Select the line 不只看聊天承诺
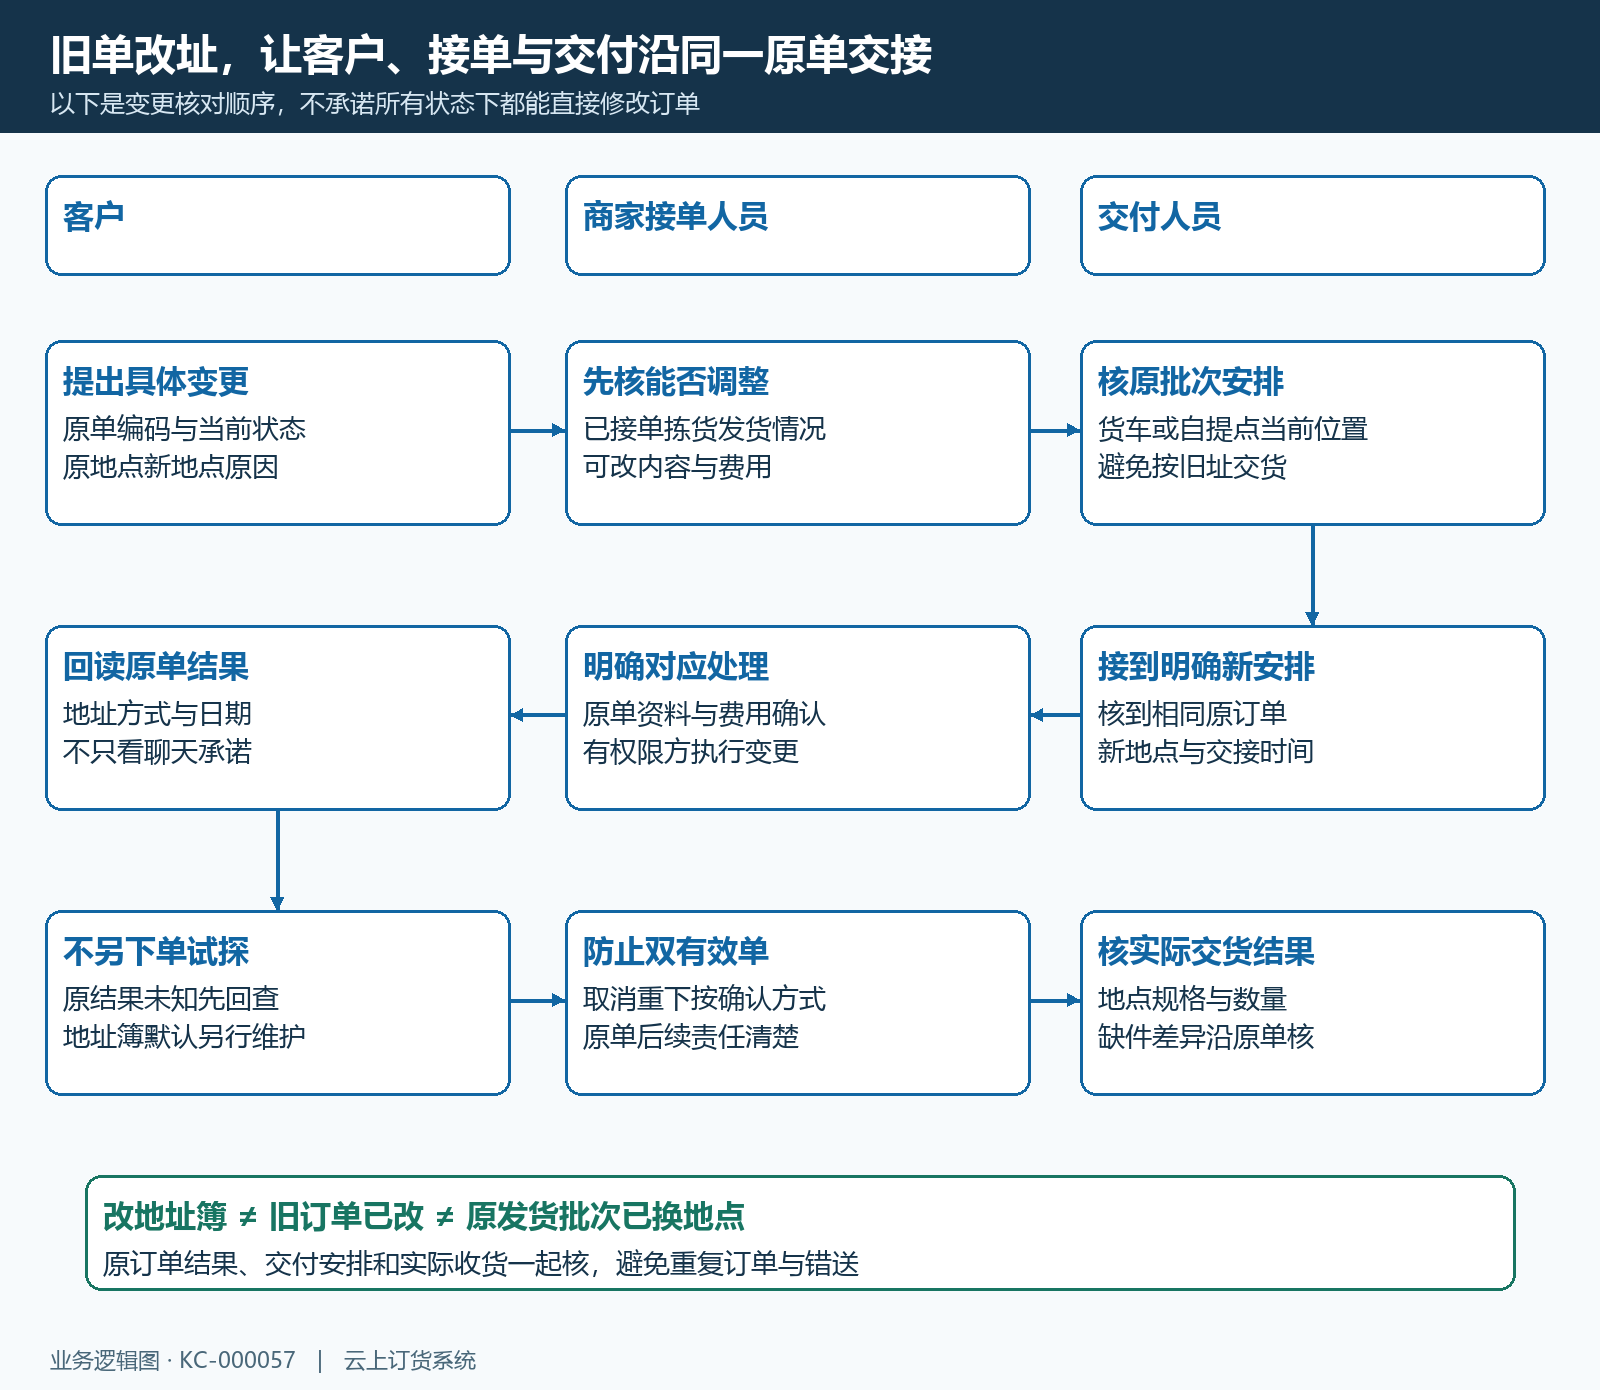This screenshot has height=1390, width=1600. pyautogui.click(x=157, y=752)
